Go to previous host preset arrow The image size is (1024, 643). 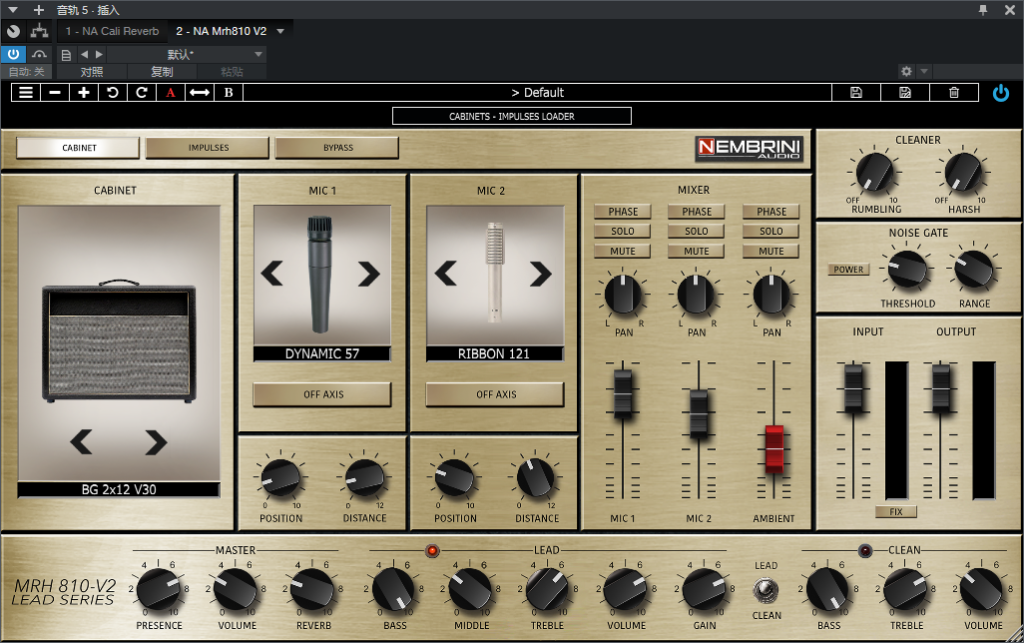(84, 54)
